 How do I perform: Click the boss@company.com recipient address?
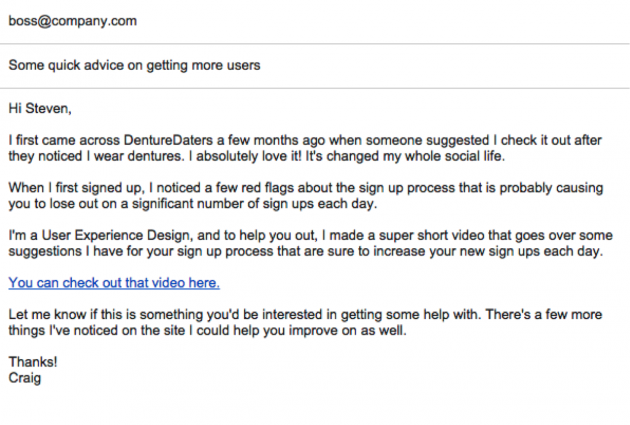(73, 21)
